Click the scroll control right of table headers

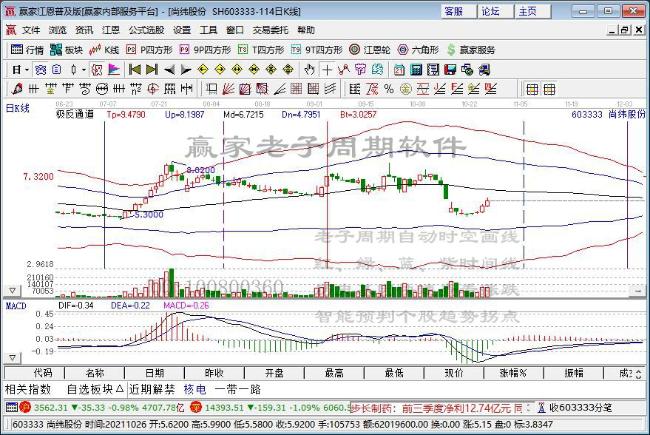click(x=639, y=373)
